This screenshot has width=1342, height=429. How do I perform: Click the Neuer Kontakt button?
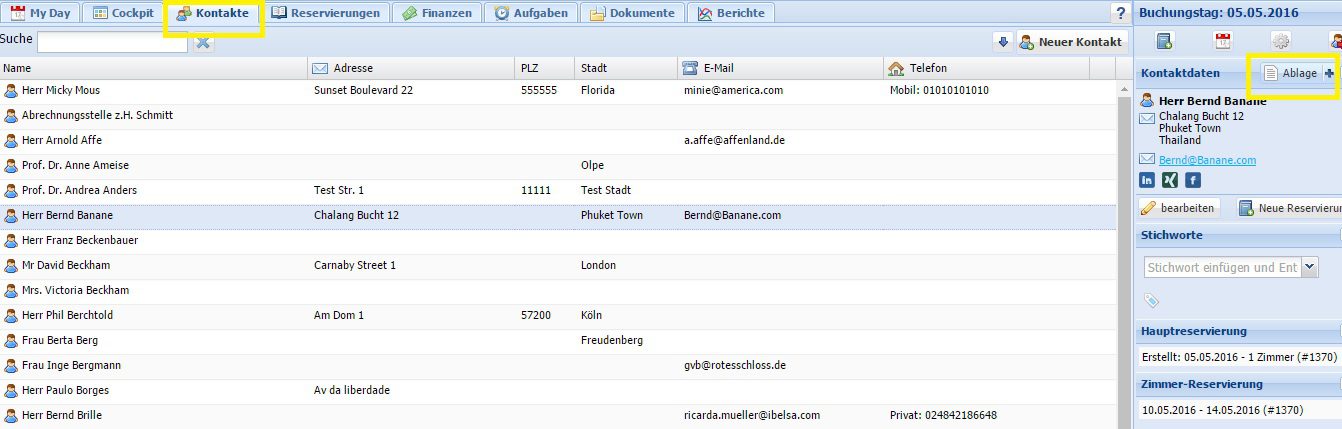coord(1072,42)
